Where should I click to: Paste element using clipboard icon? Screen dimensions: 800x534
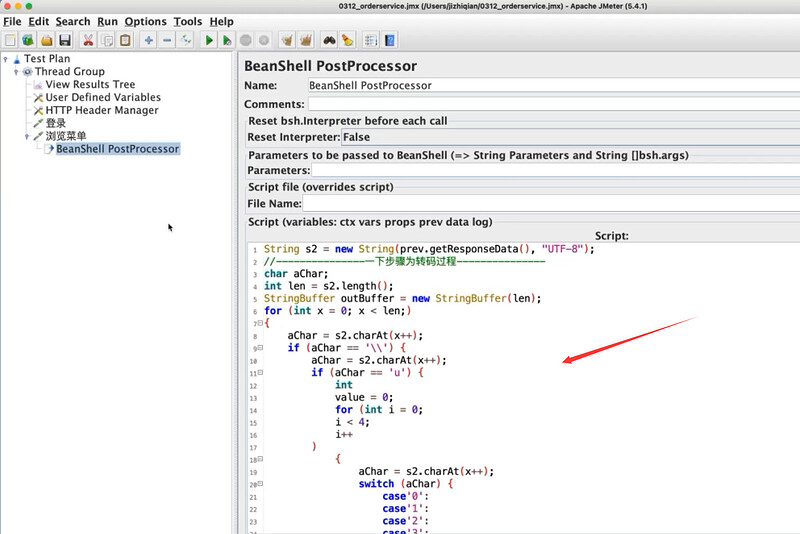click(x=125, y=40)
